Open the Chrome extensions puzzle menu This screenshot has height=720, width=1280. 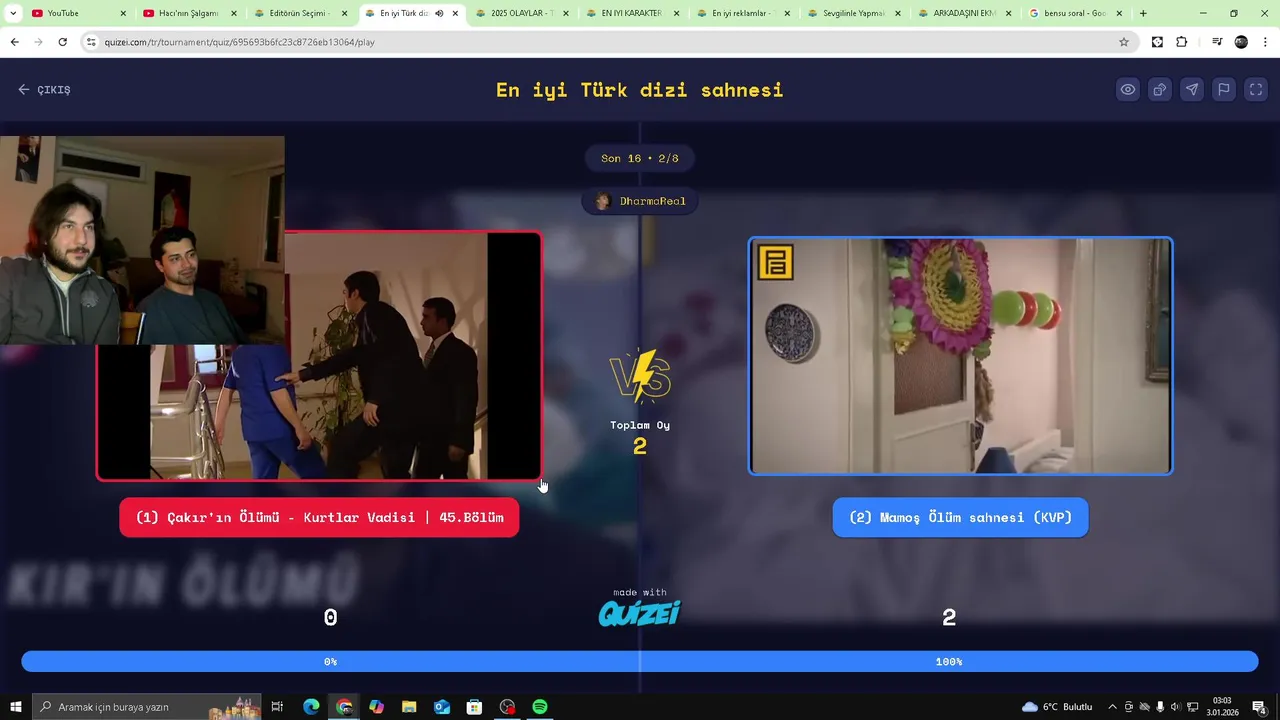point(1181,42)
